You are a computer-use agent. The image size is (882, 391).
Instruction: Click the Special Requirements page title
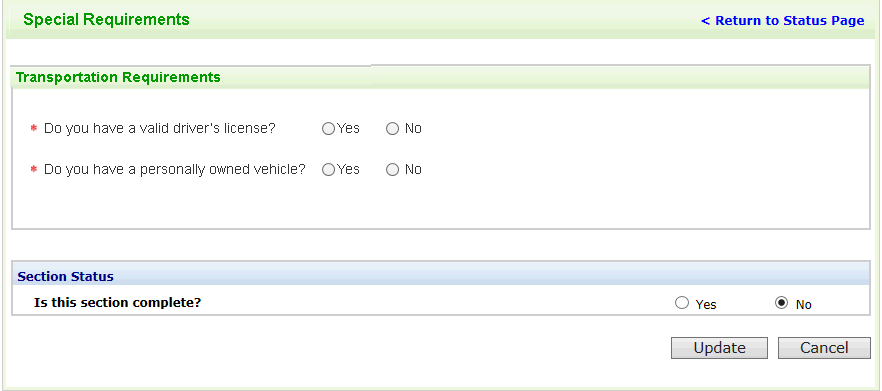[x=106, y=20]
